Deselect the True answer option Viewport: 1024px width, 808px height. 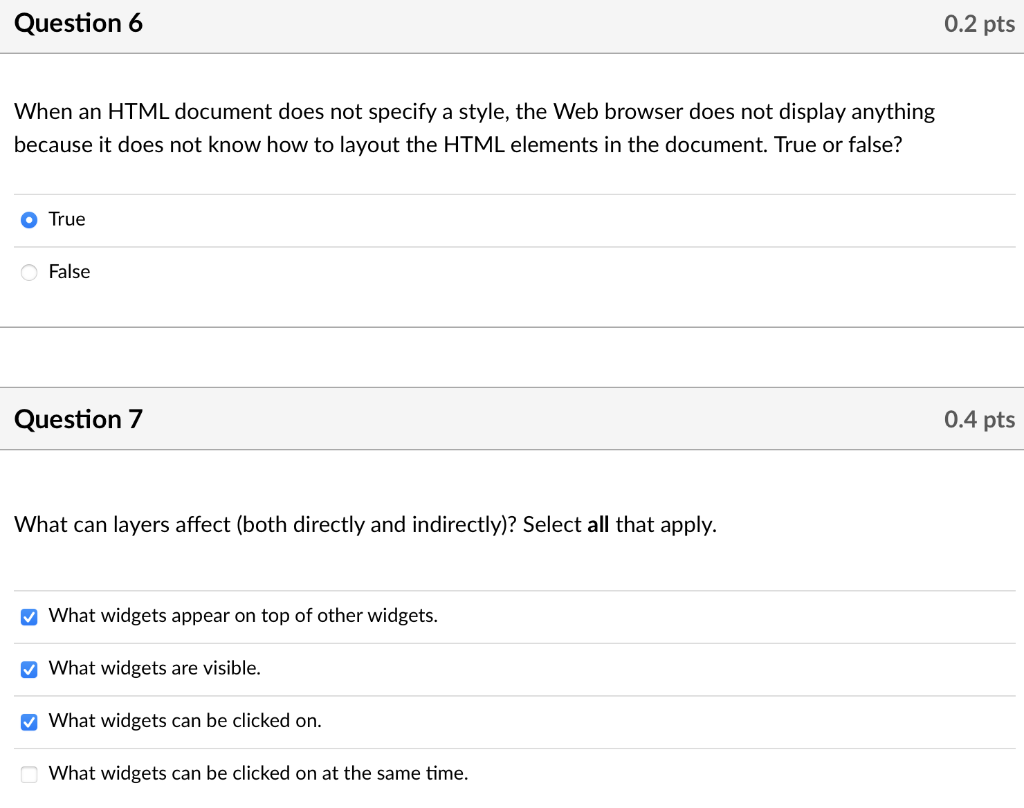[x=29, y=219]
